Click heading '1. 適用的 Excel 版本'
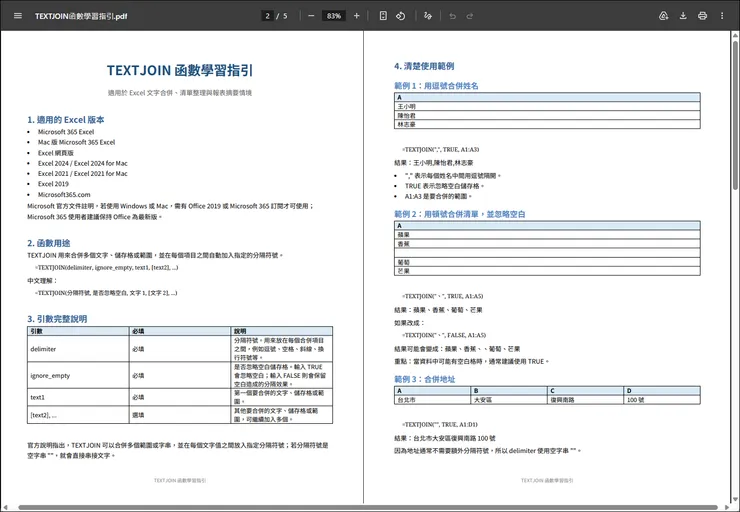 tap(66, 119)
